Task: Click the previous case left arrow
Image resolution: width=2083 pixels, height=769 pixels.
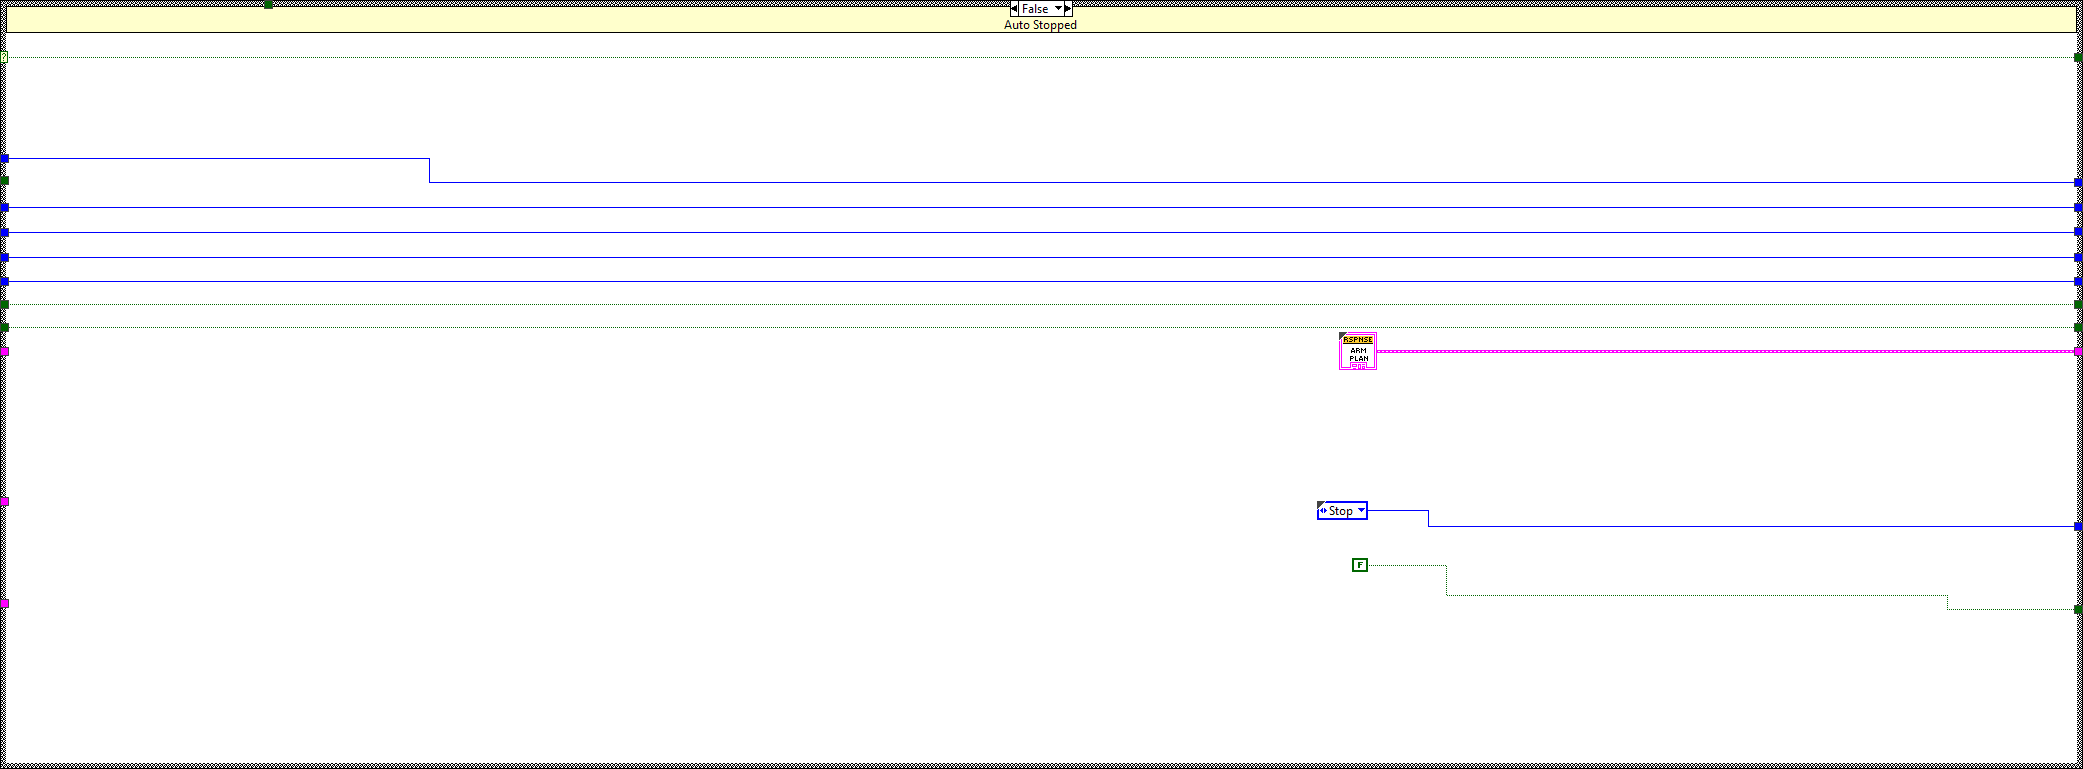Action: click(1014, 9)
